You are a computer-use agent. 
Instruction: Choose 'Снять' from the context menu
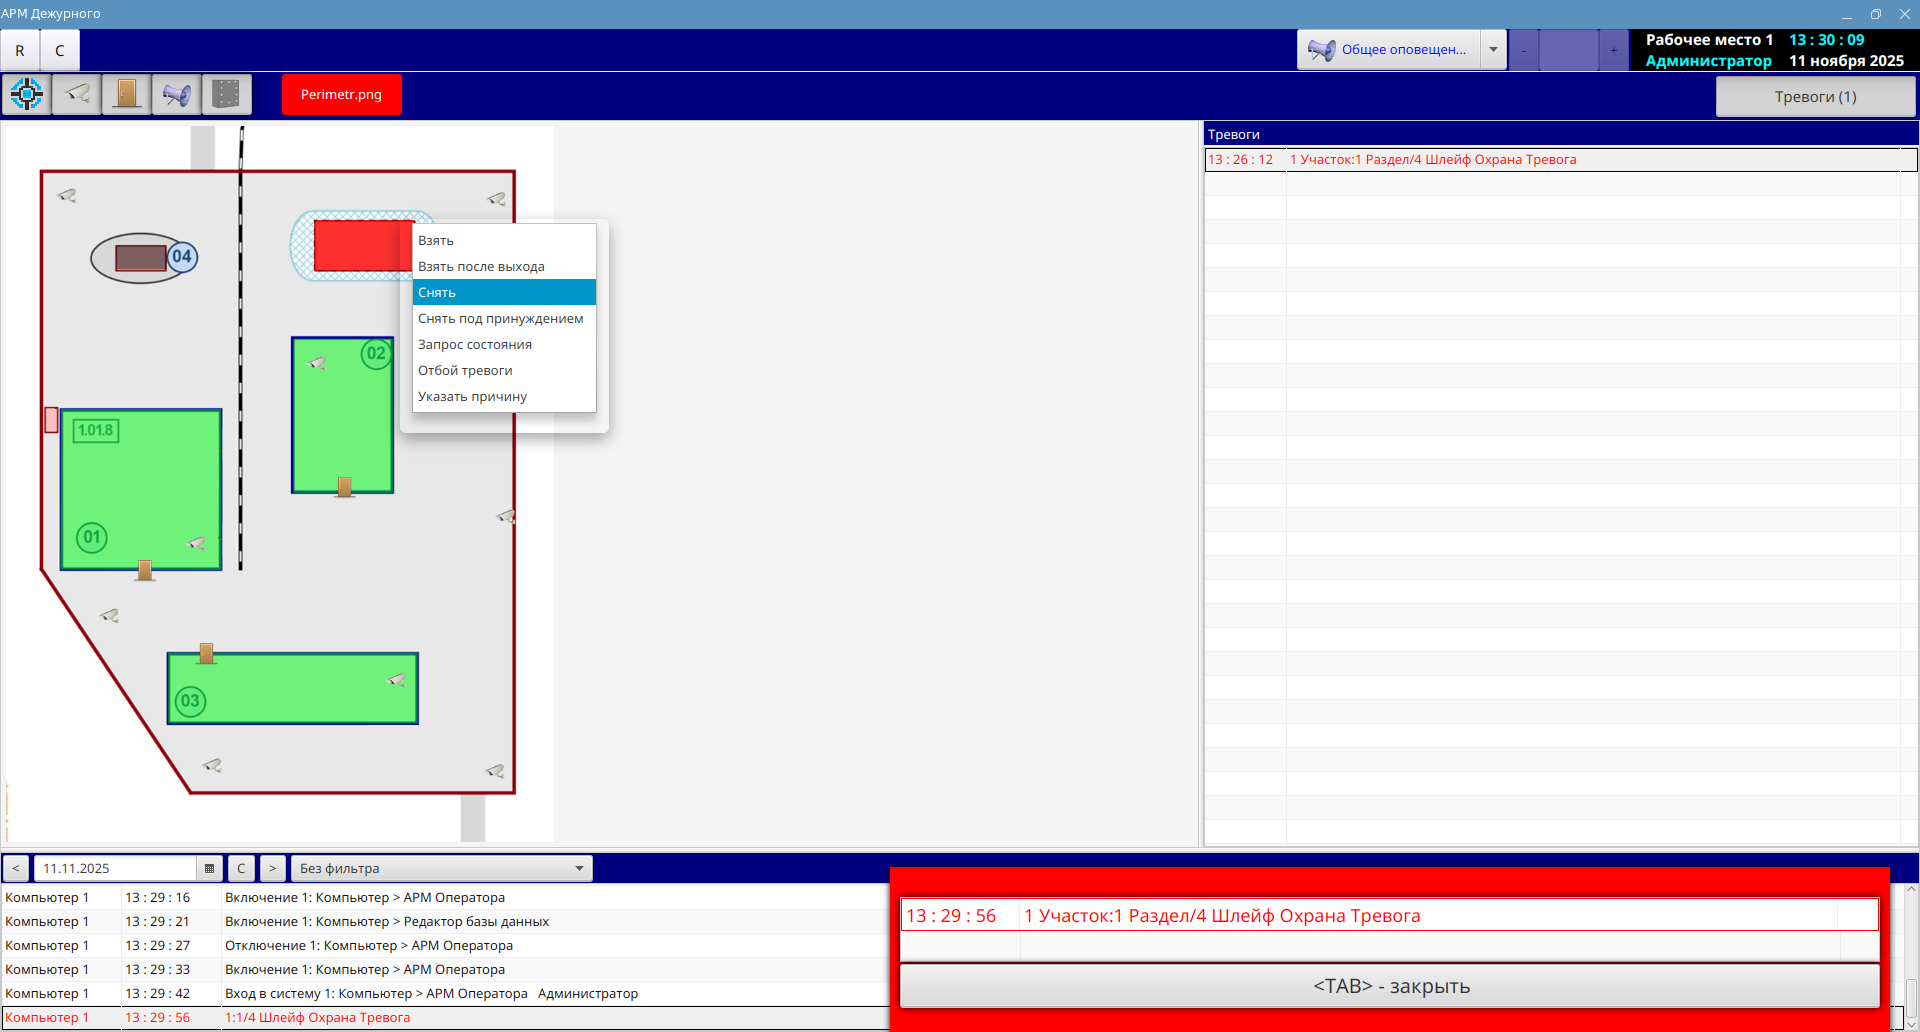(x=504, y=292)
